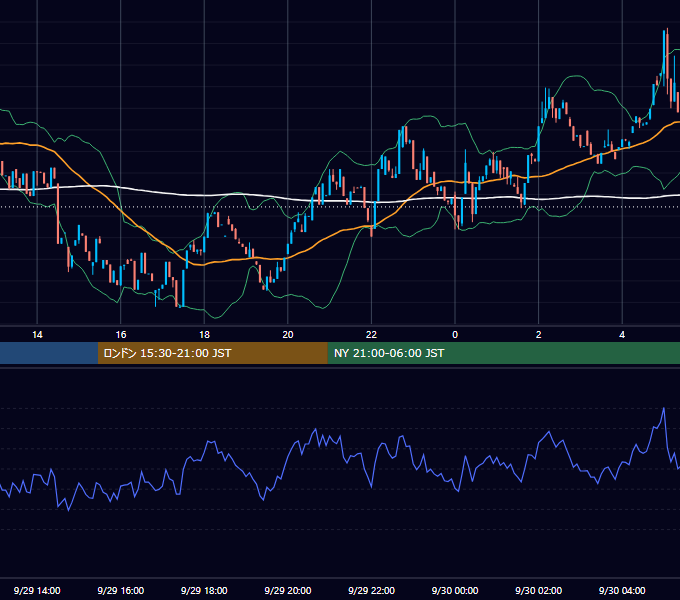Click the 9/30 02:00 time label

point(538,590)
